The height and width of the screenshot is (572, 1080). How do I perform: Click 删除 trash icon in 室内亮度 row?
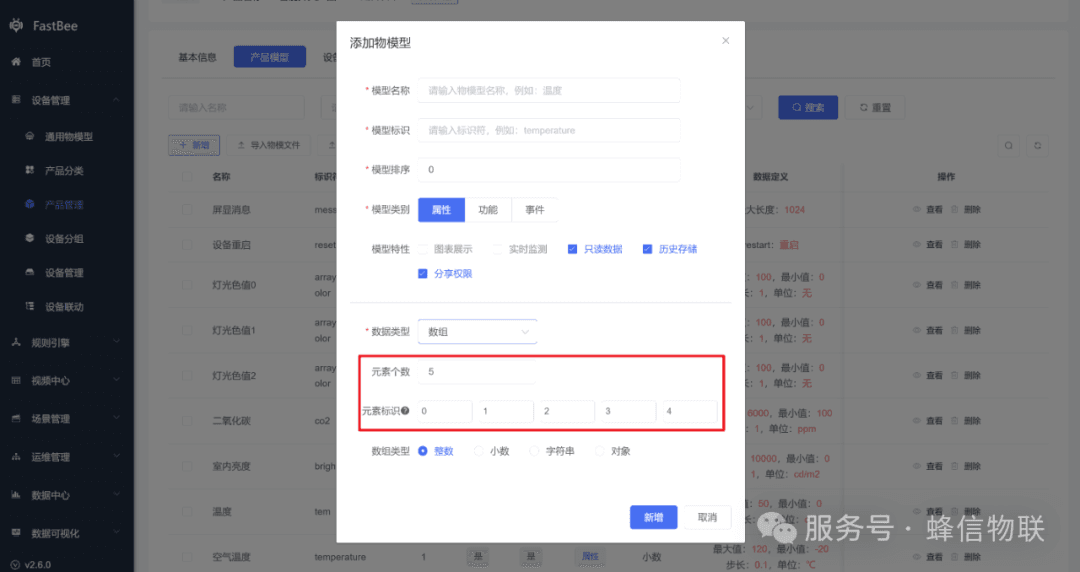click(x=955, y=466)
